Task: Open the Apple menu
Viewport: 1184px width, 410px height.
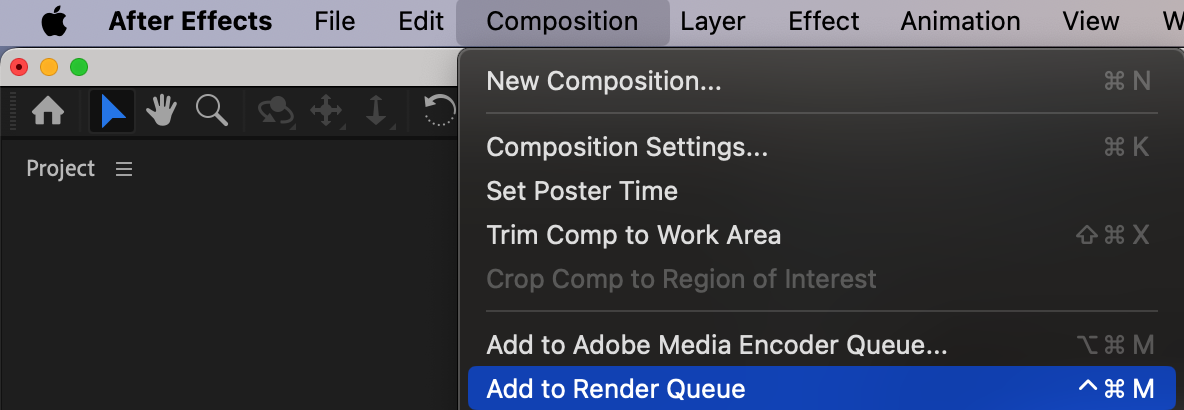Action: (53, 21)
